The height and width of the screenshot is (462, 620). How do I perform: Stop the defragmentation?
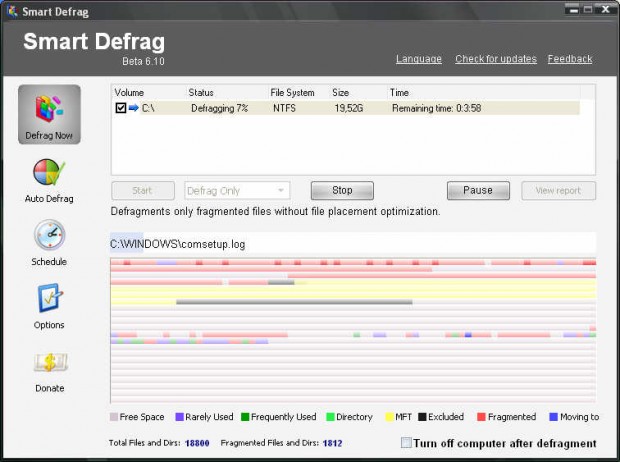342,190
